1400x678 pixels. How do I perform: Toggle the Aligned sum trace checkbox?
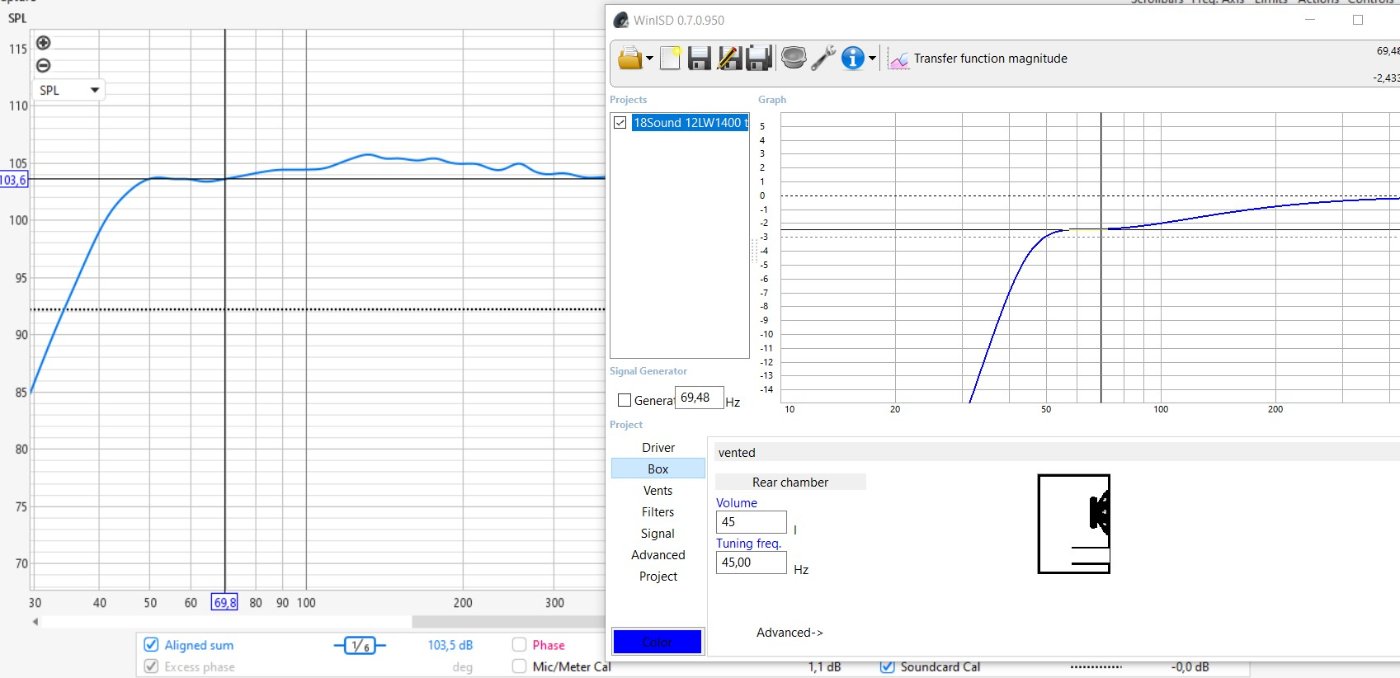[x=151, y=645]
